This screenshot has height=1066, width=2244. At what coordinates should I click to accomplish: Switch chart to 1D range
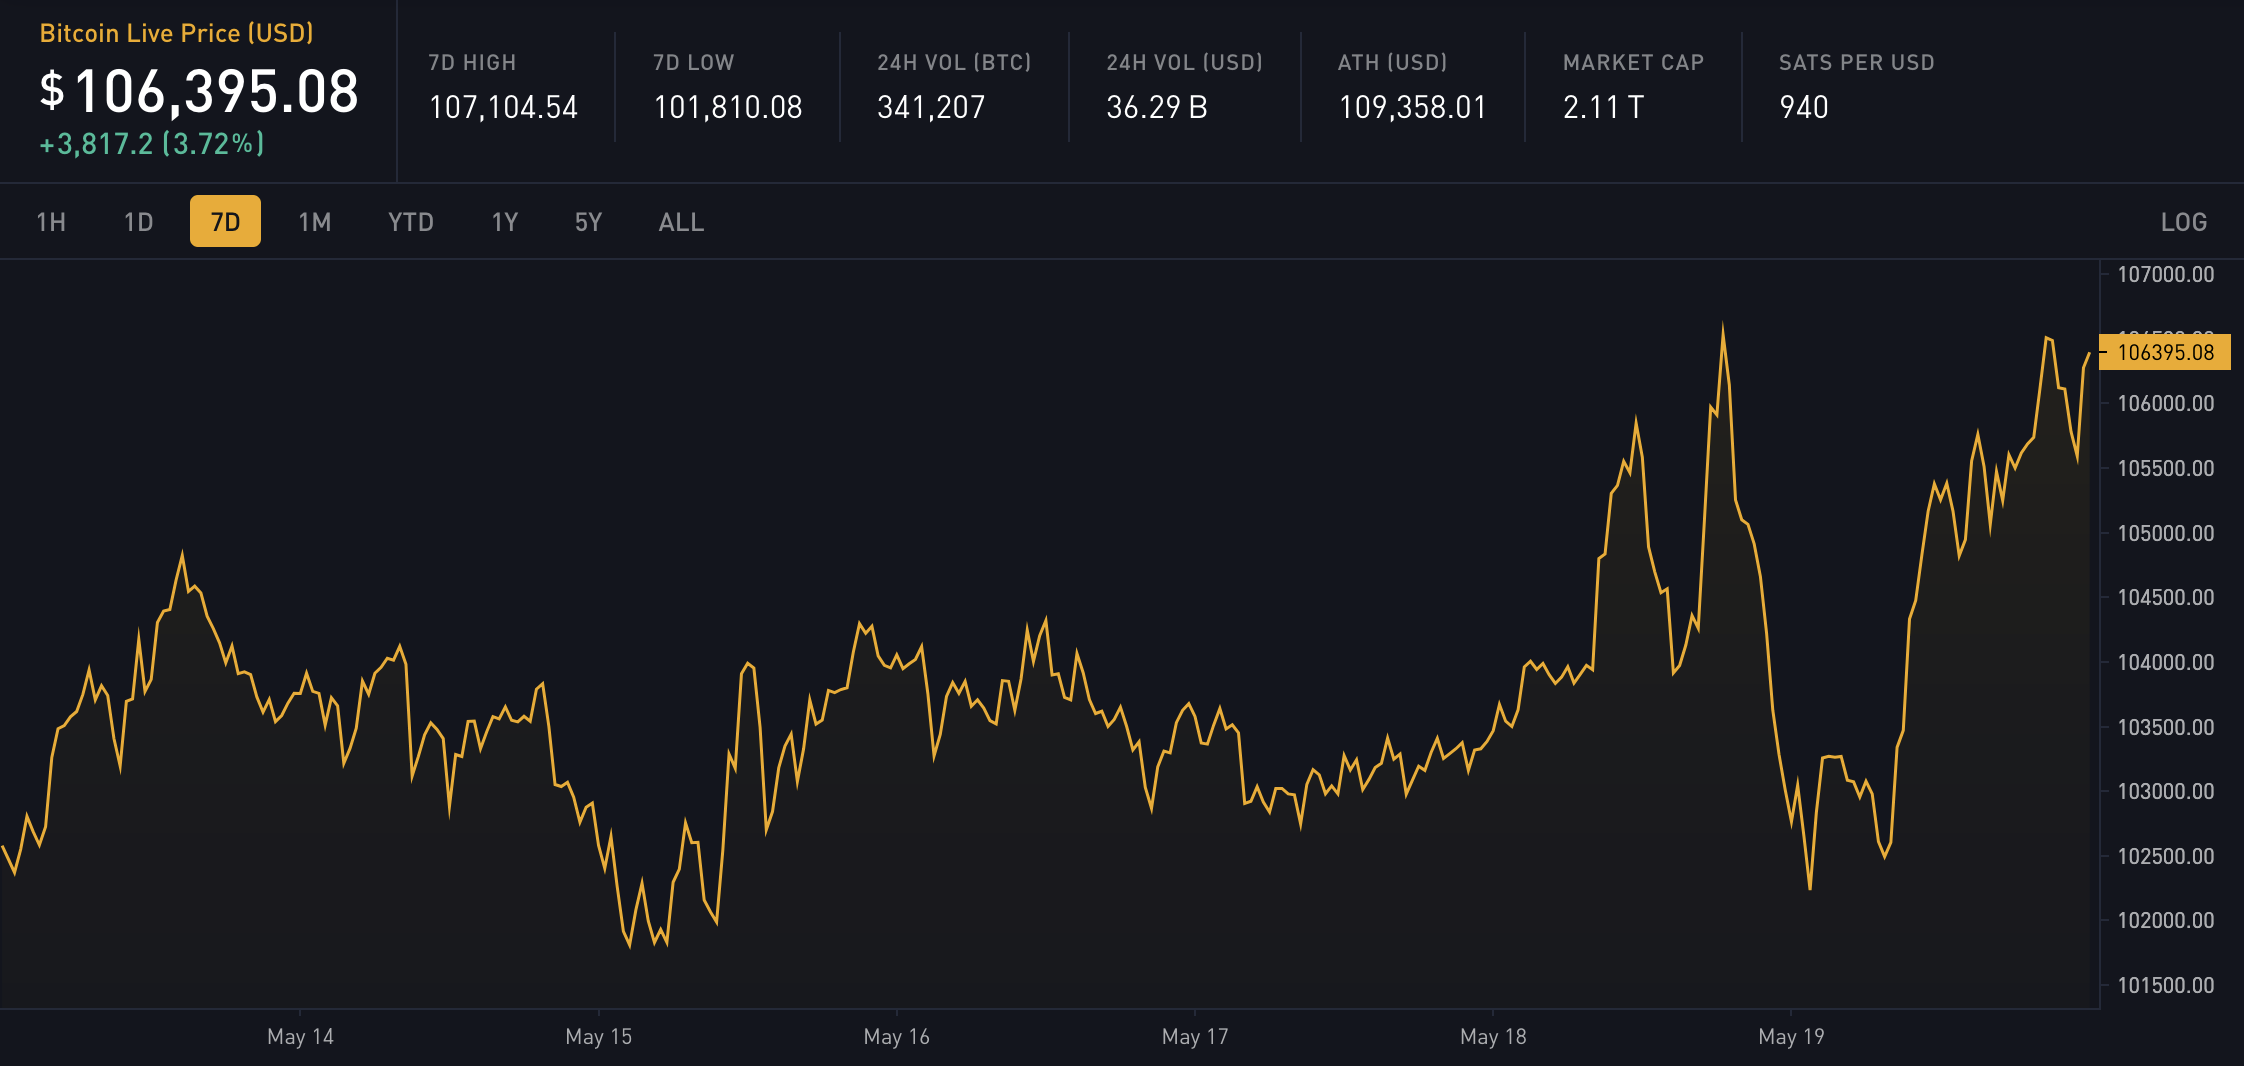click(138, 222)
